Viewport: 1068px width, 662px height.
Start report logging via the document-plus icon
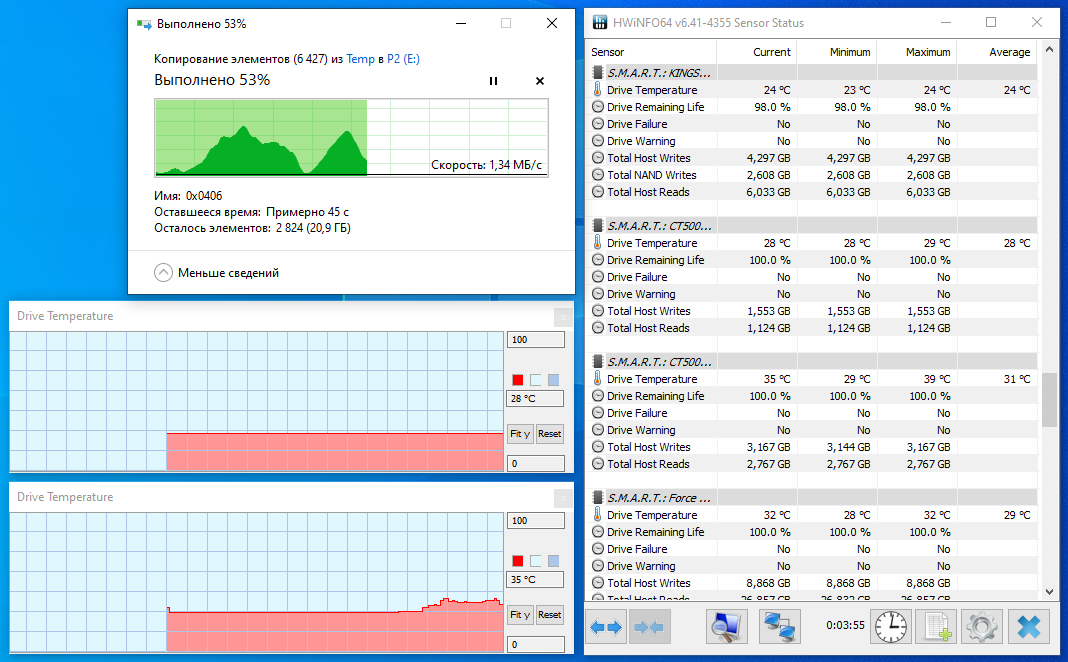[x=935, y=626]
